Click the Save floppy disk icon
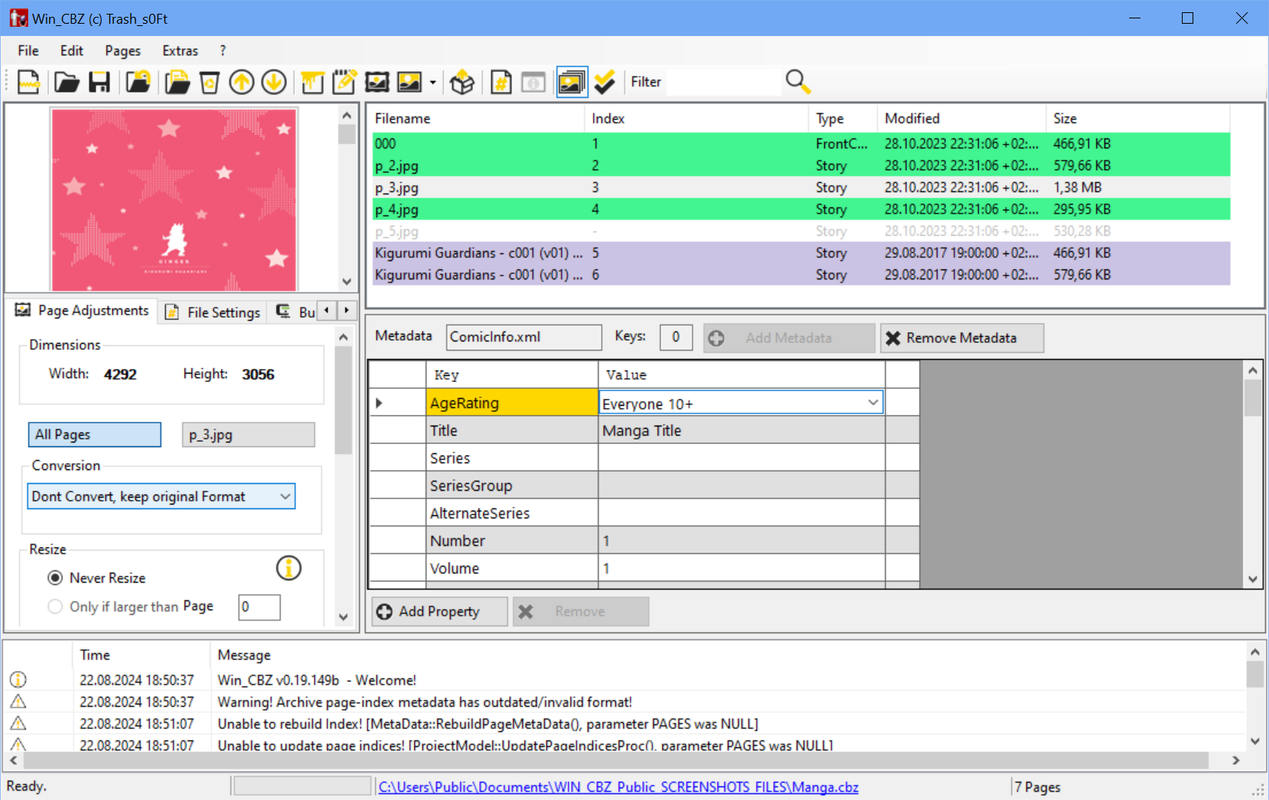Viewport: 1269px width, 800px height. pos(99,82)
